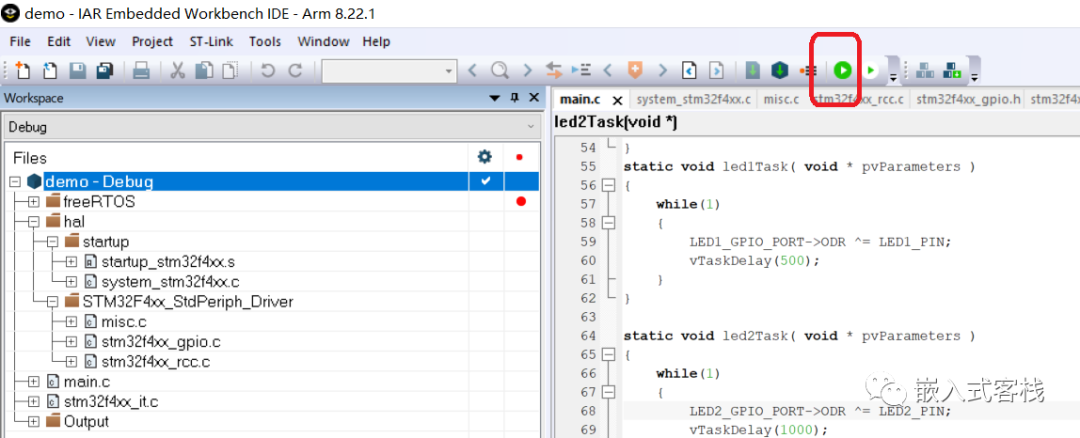The image size is (1080, 438).
Task: Click the Open file toolbar icon
Action: click(x=50, y=70)
